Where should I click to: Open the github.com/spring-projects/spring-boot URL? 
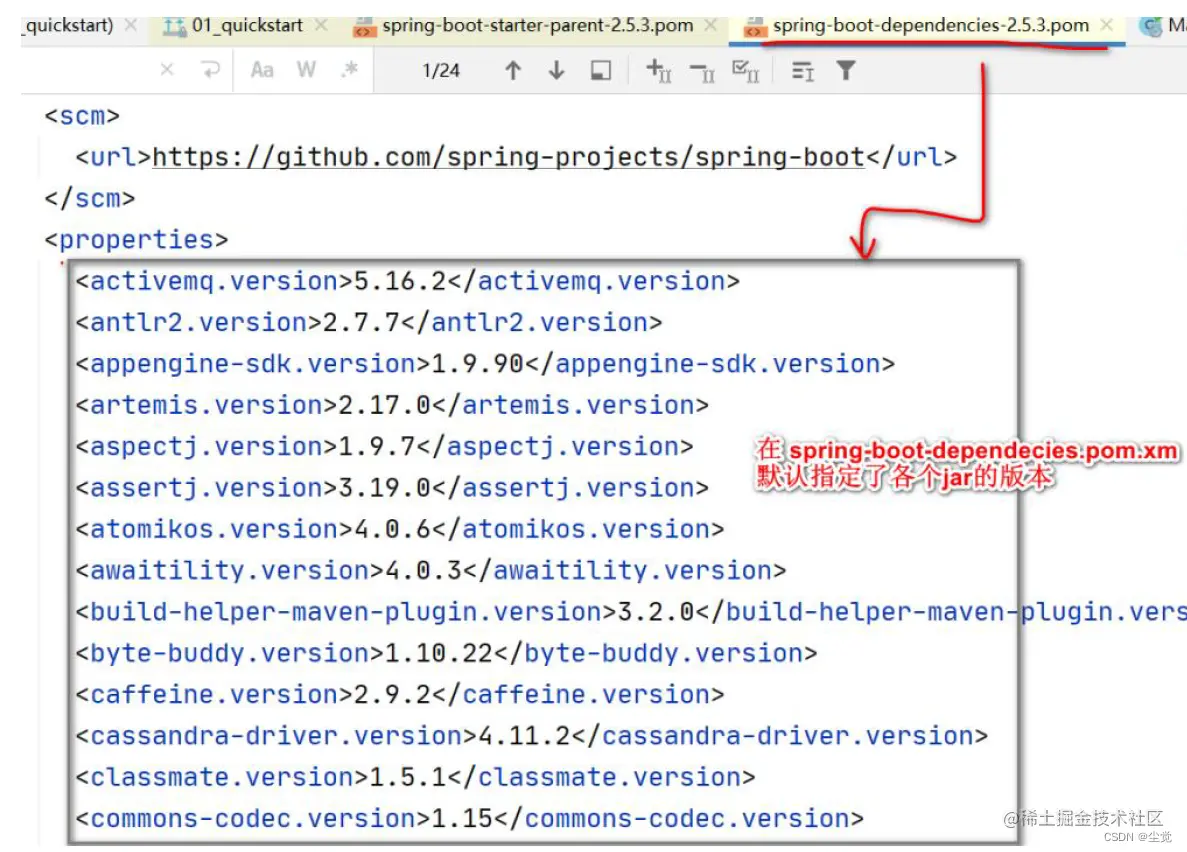[x=508, y=158]
